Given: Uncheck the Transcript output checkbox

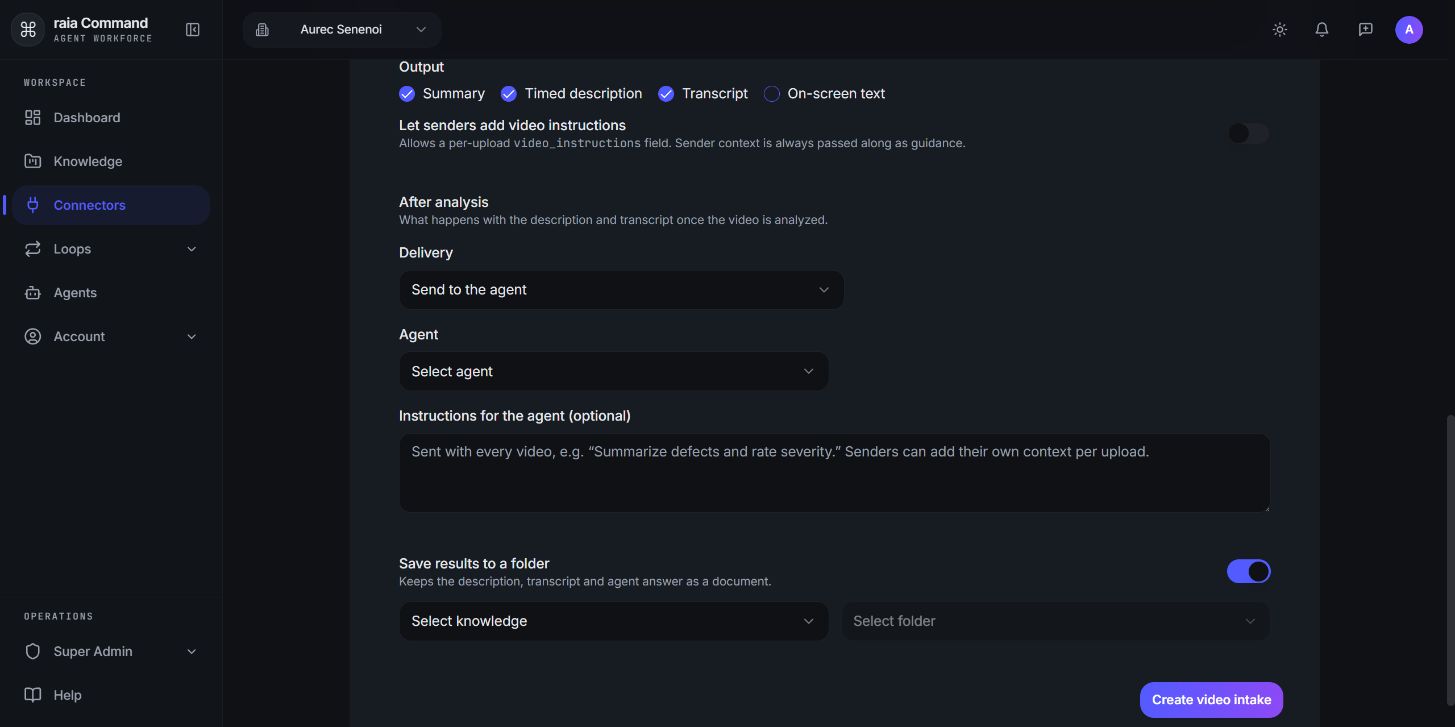Looking at the screenshot, I should click(666, 94).
